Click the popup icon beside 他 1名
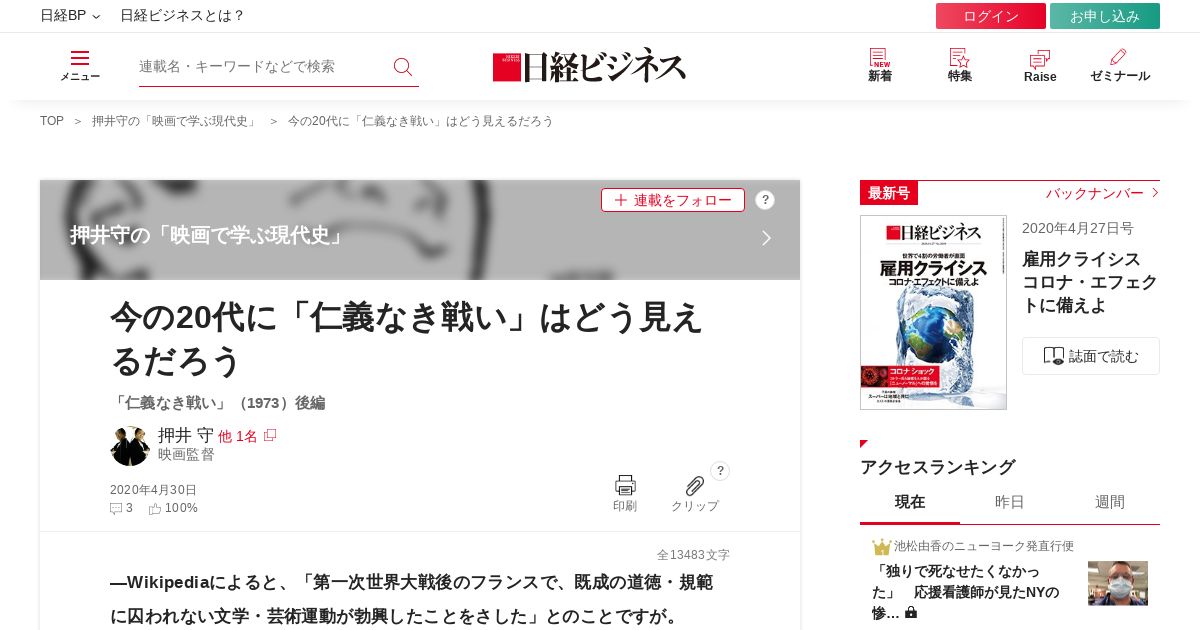The width and height of the screenshot is (1200, 630). click(270, 435)
